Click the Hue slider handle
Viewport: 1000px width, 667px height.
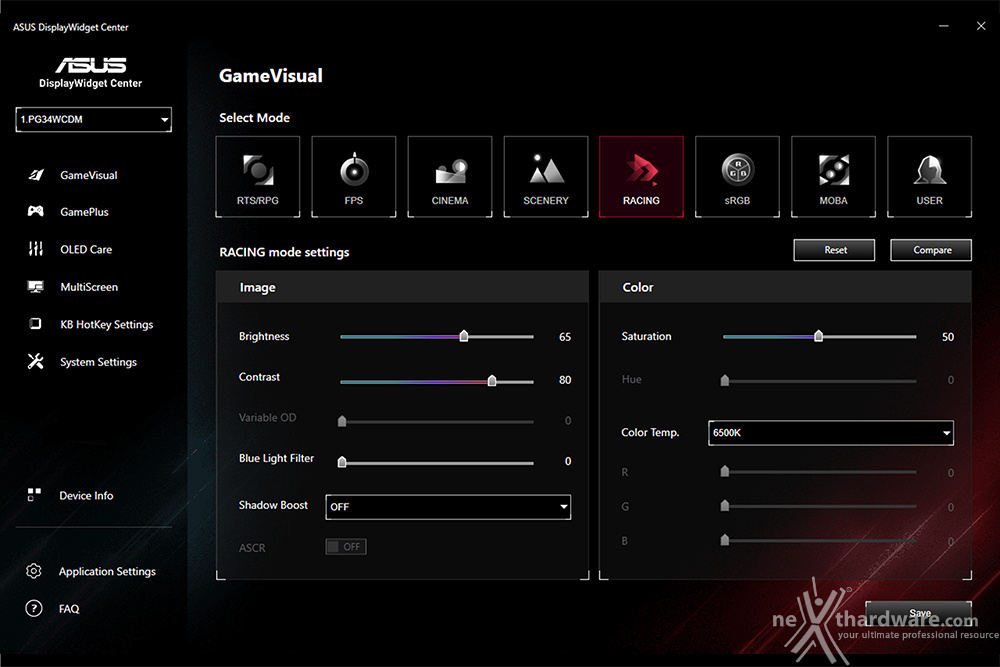pyautogui.click(x=724, y=380)
